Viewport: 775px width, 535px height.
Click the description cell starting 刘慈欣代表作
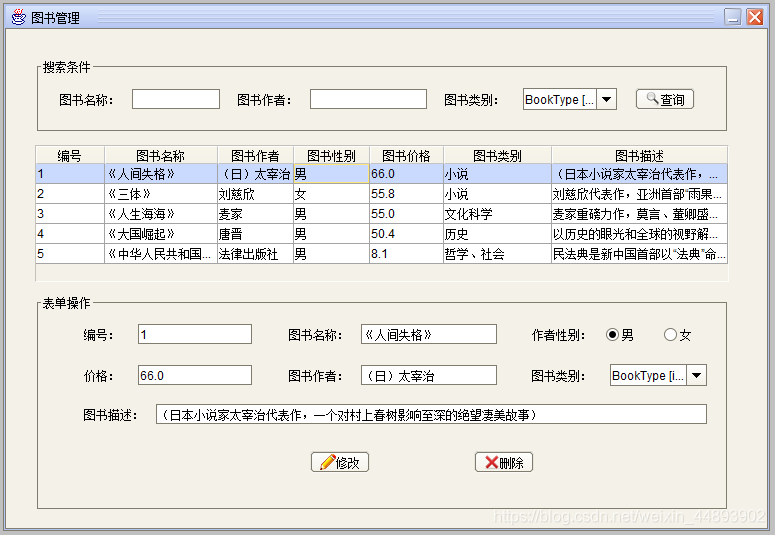pos(639,194)
